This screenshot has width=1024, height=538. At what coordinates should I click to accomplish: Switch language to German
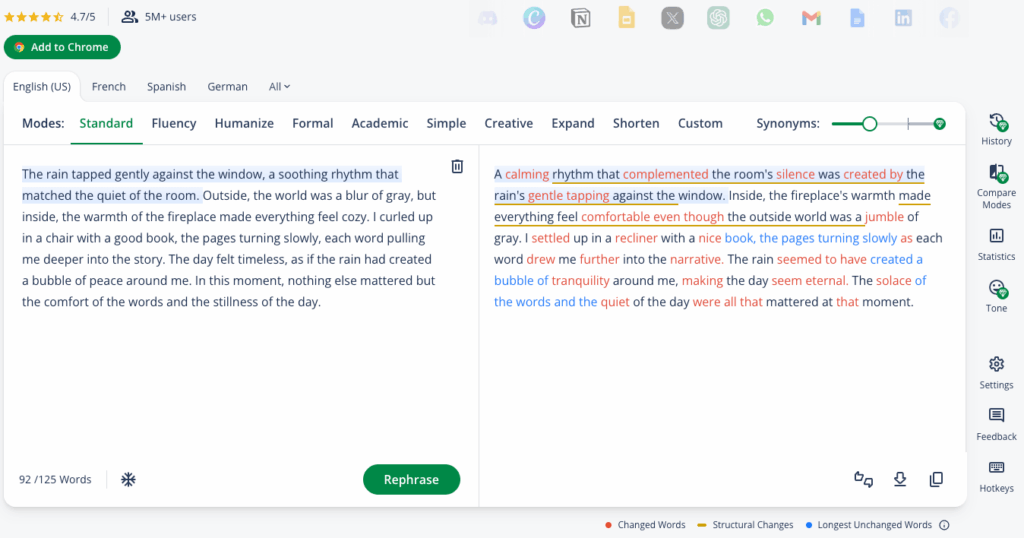(x=227, y=86)
